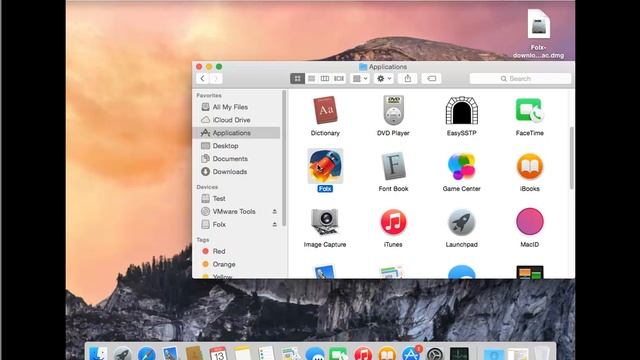Switch to list view
640x360 pixels.
[x=311, y=78]
